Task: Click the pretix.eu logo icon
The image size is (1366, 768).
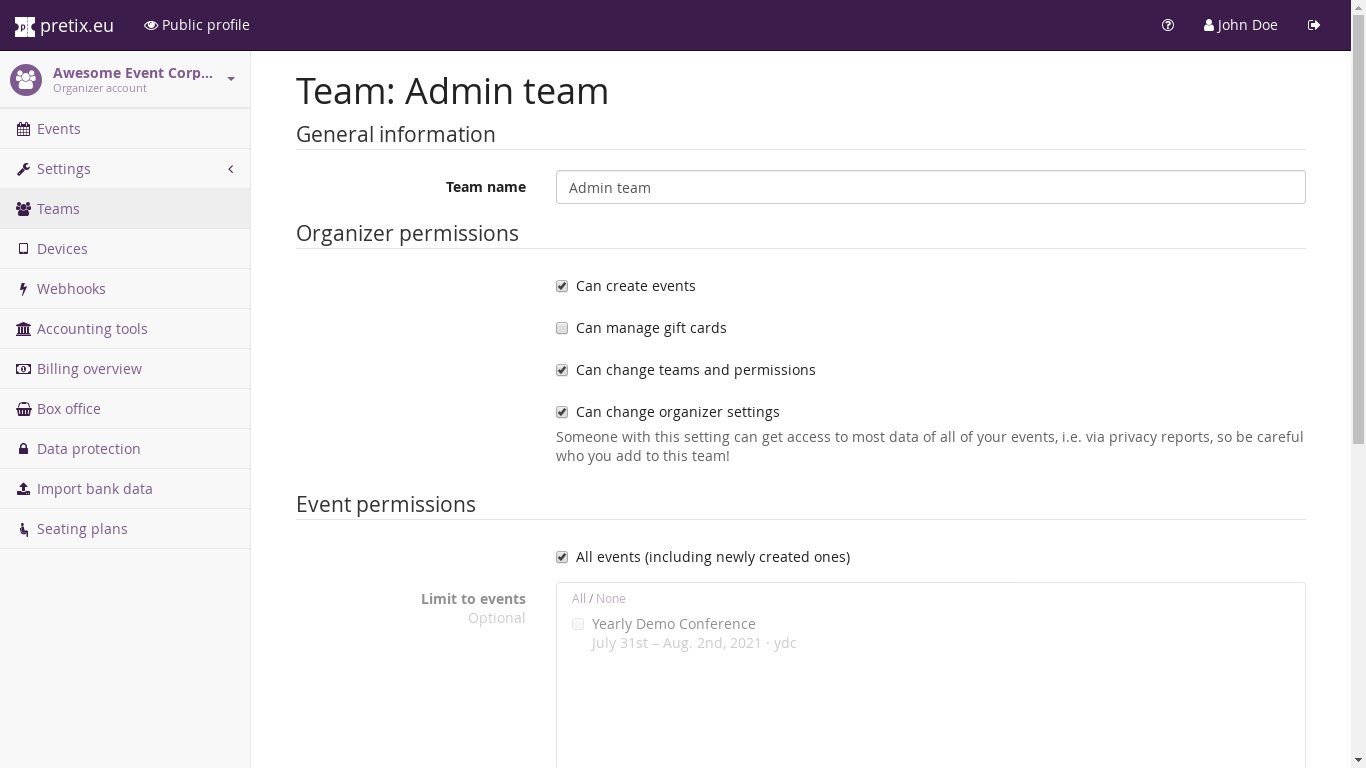Action: pyautogui.click(x=25, y=26)
